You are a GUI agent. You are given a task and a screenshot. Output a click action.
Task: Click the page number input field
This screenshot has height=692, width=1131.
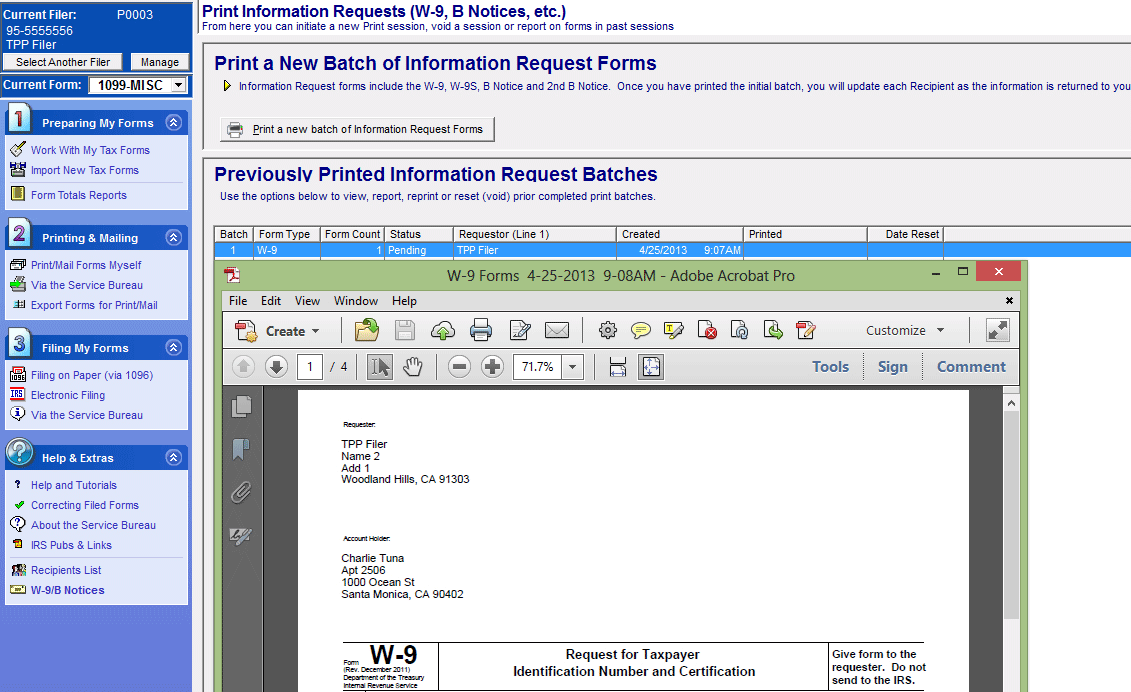pyautogui.click(x=310, y=367)
